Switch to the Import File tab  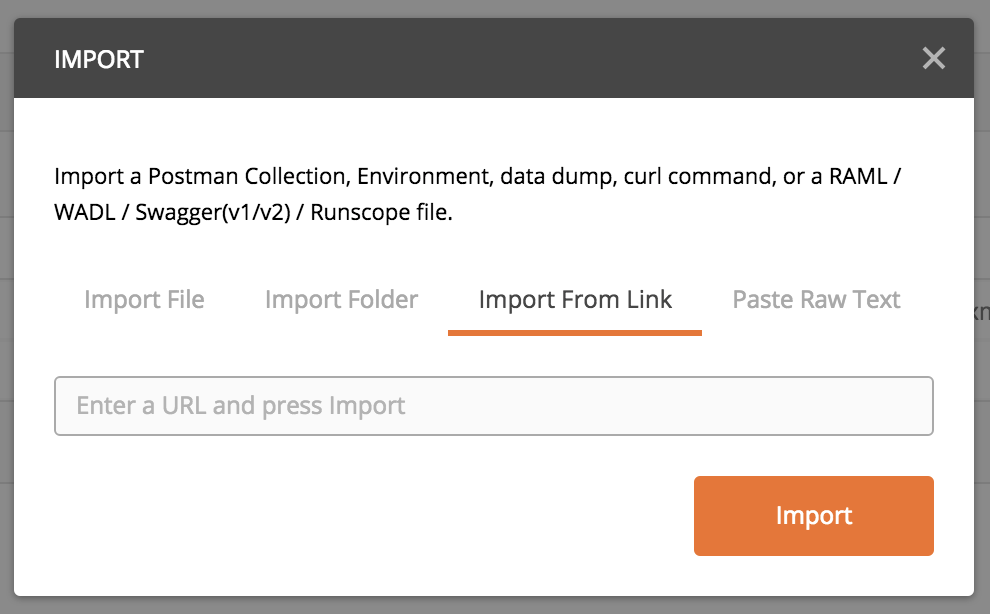pos(144,300)
